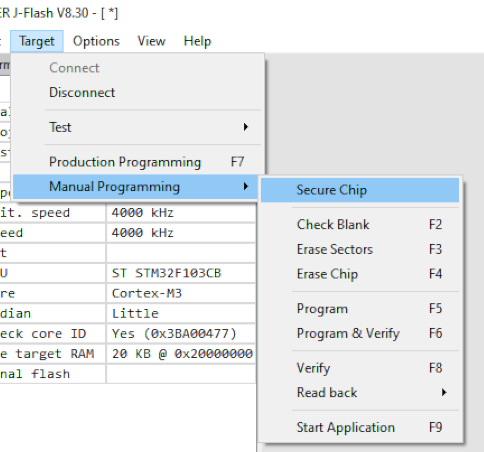Click the Yes (0x3BA00477) cell
The height and width of the screenshot is (452, 484).
181,334
